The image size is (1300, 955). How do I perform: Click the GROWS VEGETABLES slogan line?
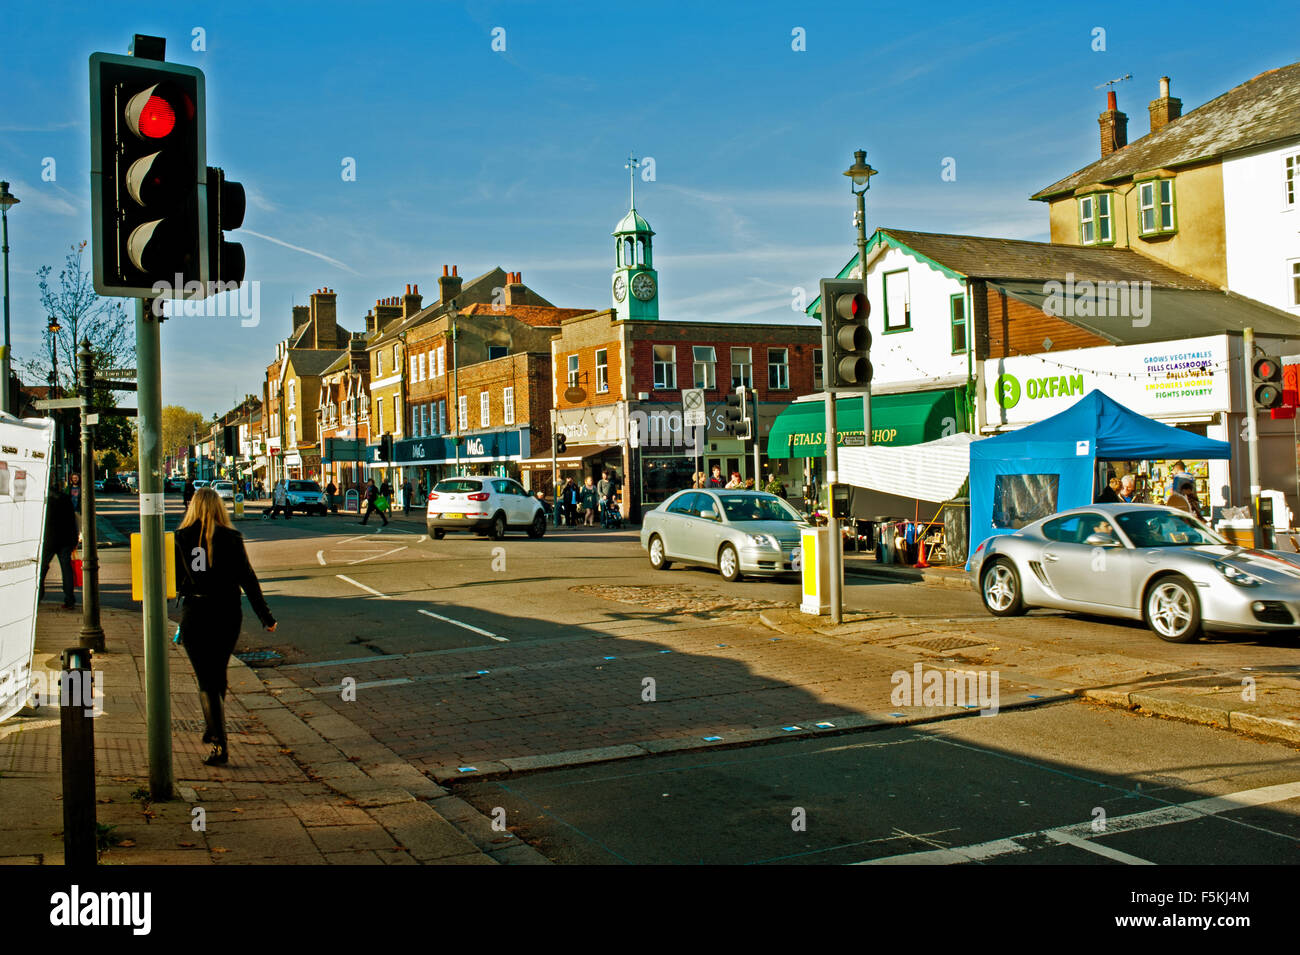tap(1178, 358)
